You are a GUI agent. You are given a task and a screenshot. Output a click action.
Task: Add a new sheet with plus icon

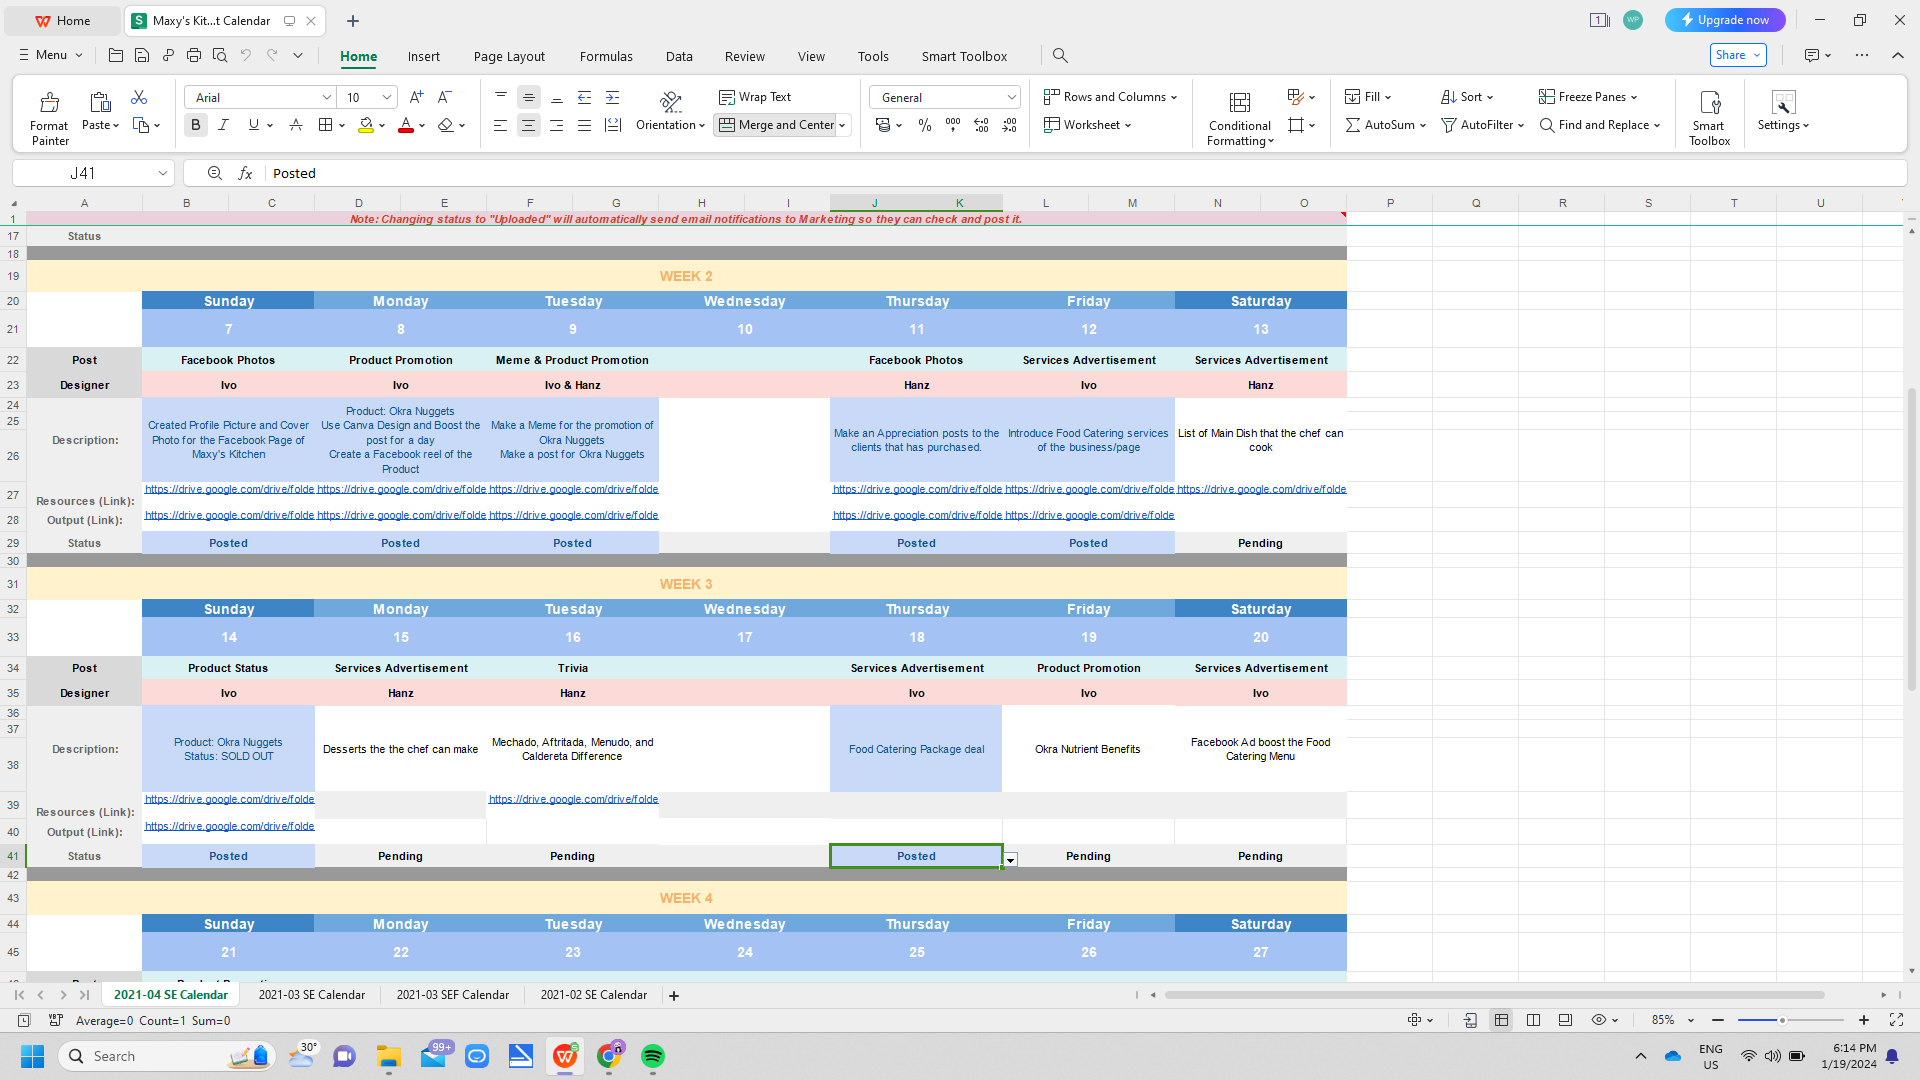coord(674,995)
